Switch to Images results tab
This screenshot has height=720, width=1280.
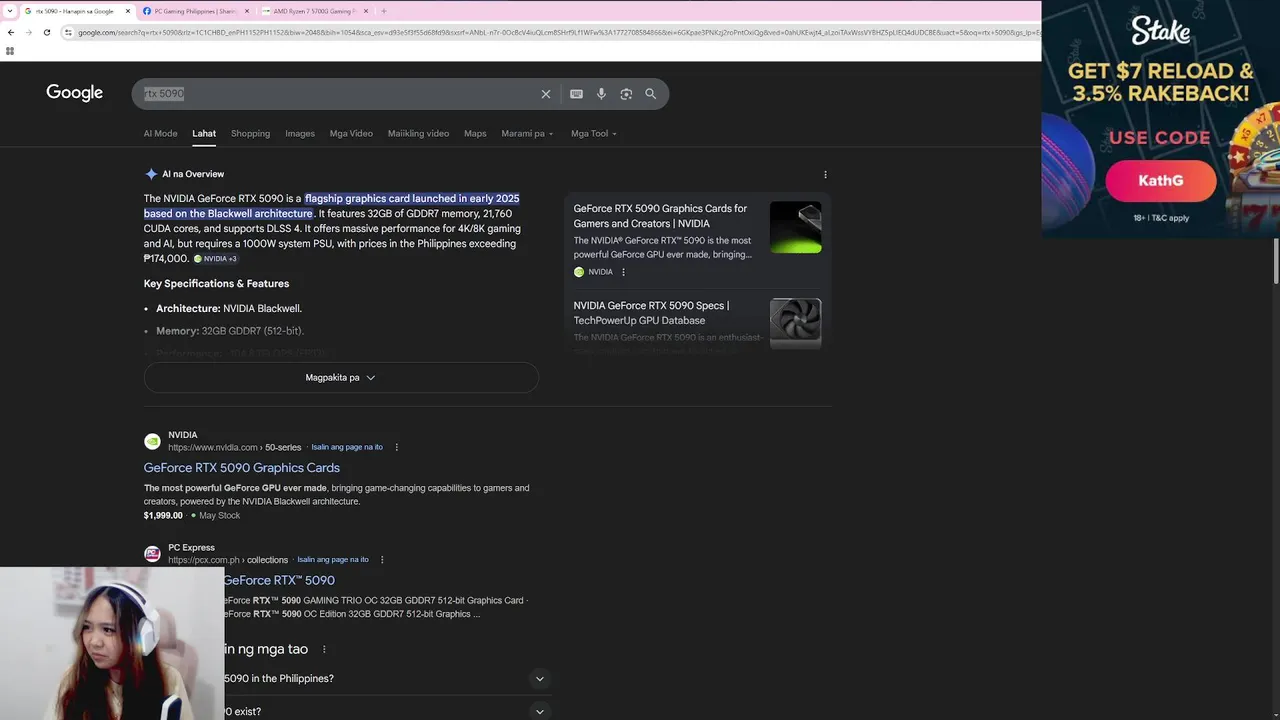pos(300,133)
